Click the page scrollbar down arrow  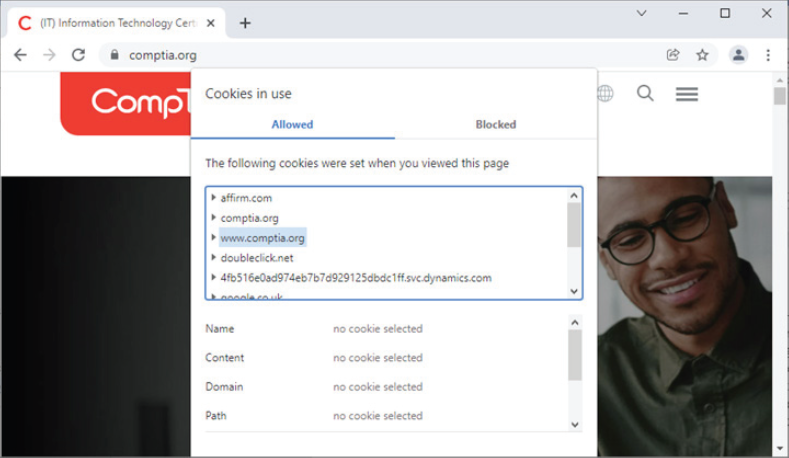click(x=779, y=448)
